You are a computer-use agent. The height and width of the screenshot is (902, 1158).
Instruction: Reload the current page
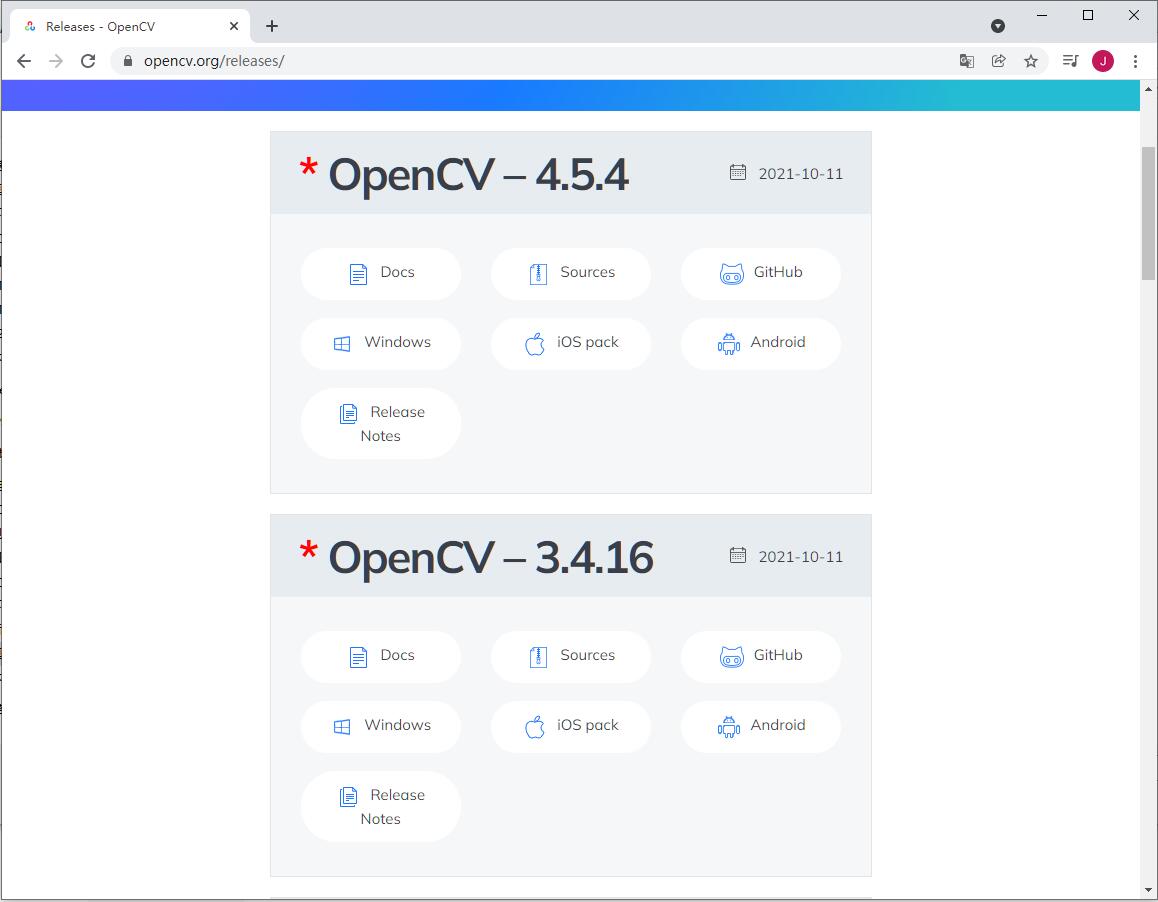pos(88,61)
